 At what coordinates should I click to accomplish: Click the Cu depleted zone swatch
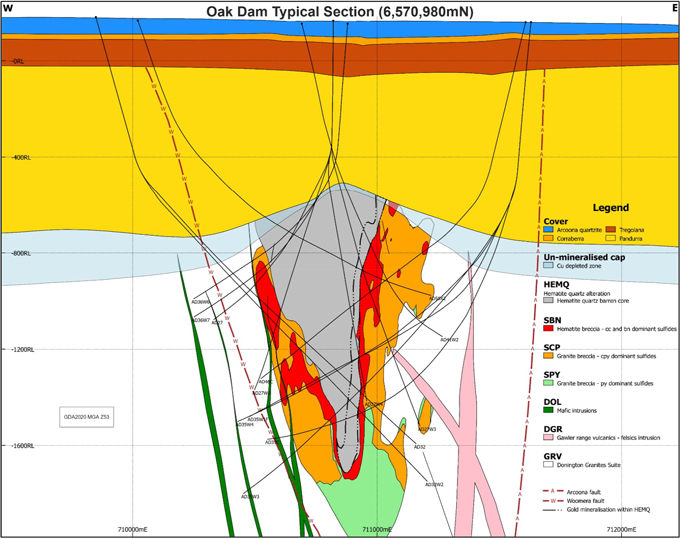tap(549, 266)
